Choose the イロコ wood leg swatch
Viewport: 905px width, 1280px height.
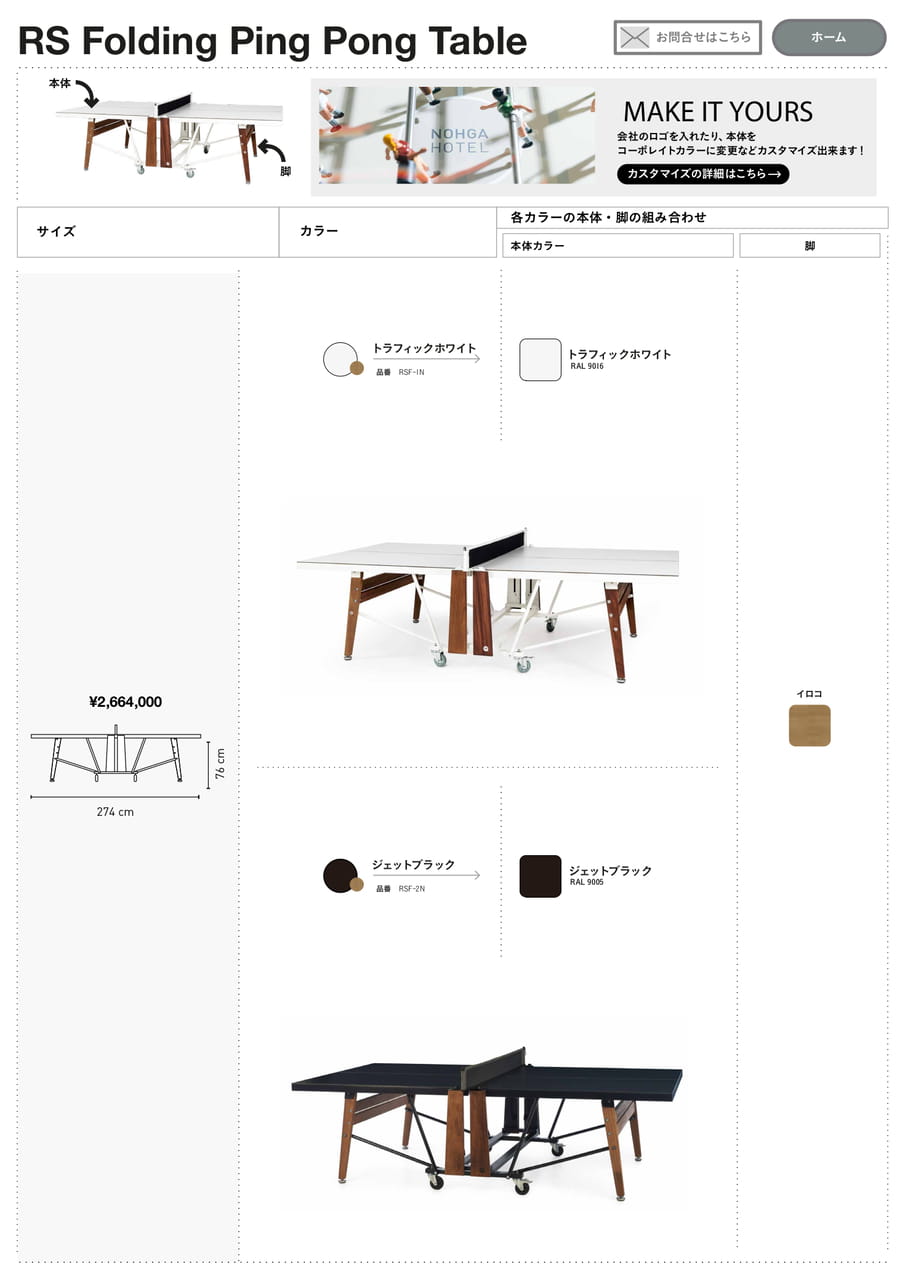(809, 726)
